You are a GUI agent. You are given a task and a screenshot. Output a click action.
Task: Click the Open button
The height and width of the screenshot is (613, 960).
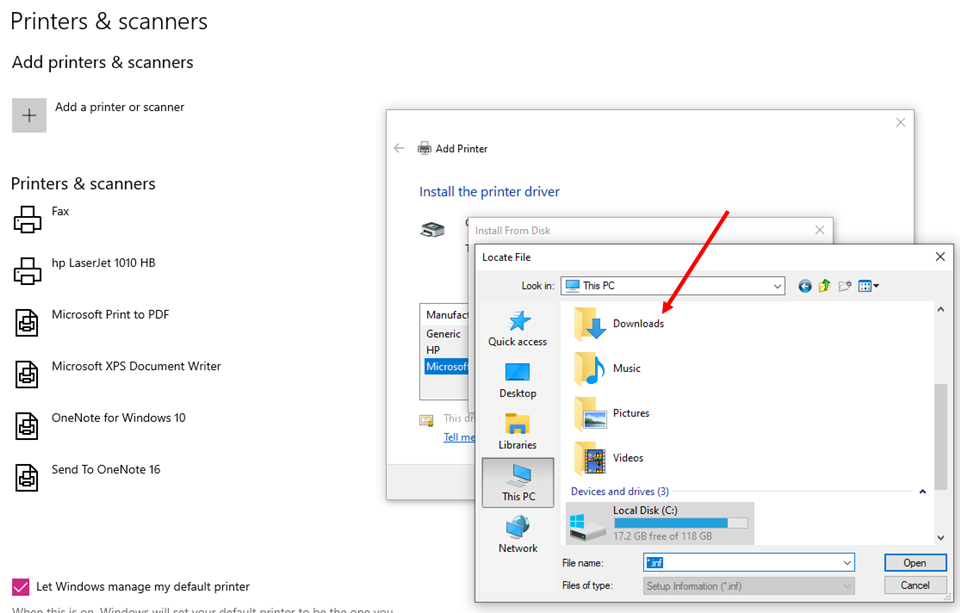[915, 563]
